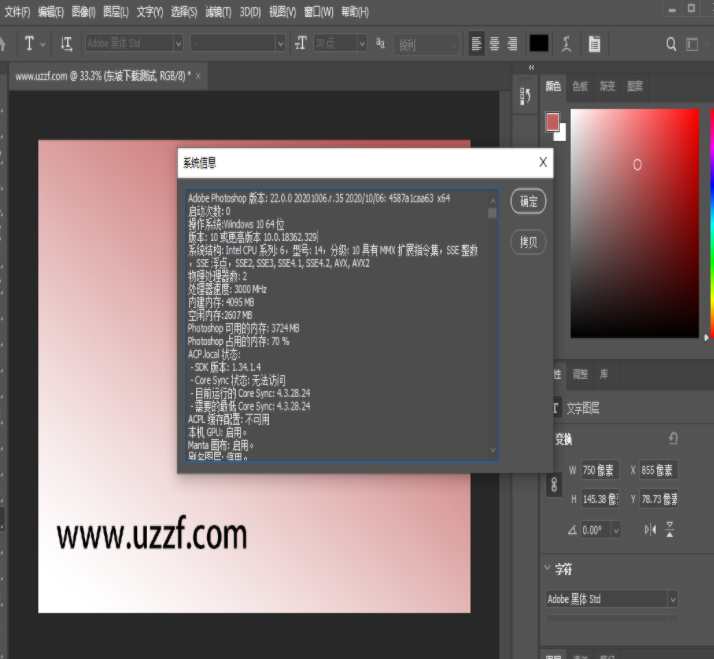Switch to the 颜色 panel tab
Screen dimensions: 714x659
point(553,86)
